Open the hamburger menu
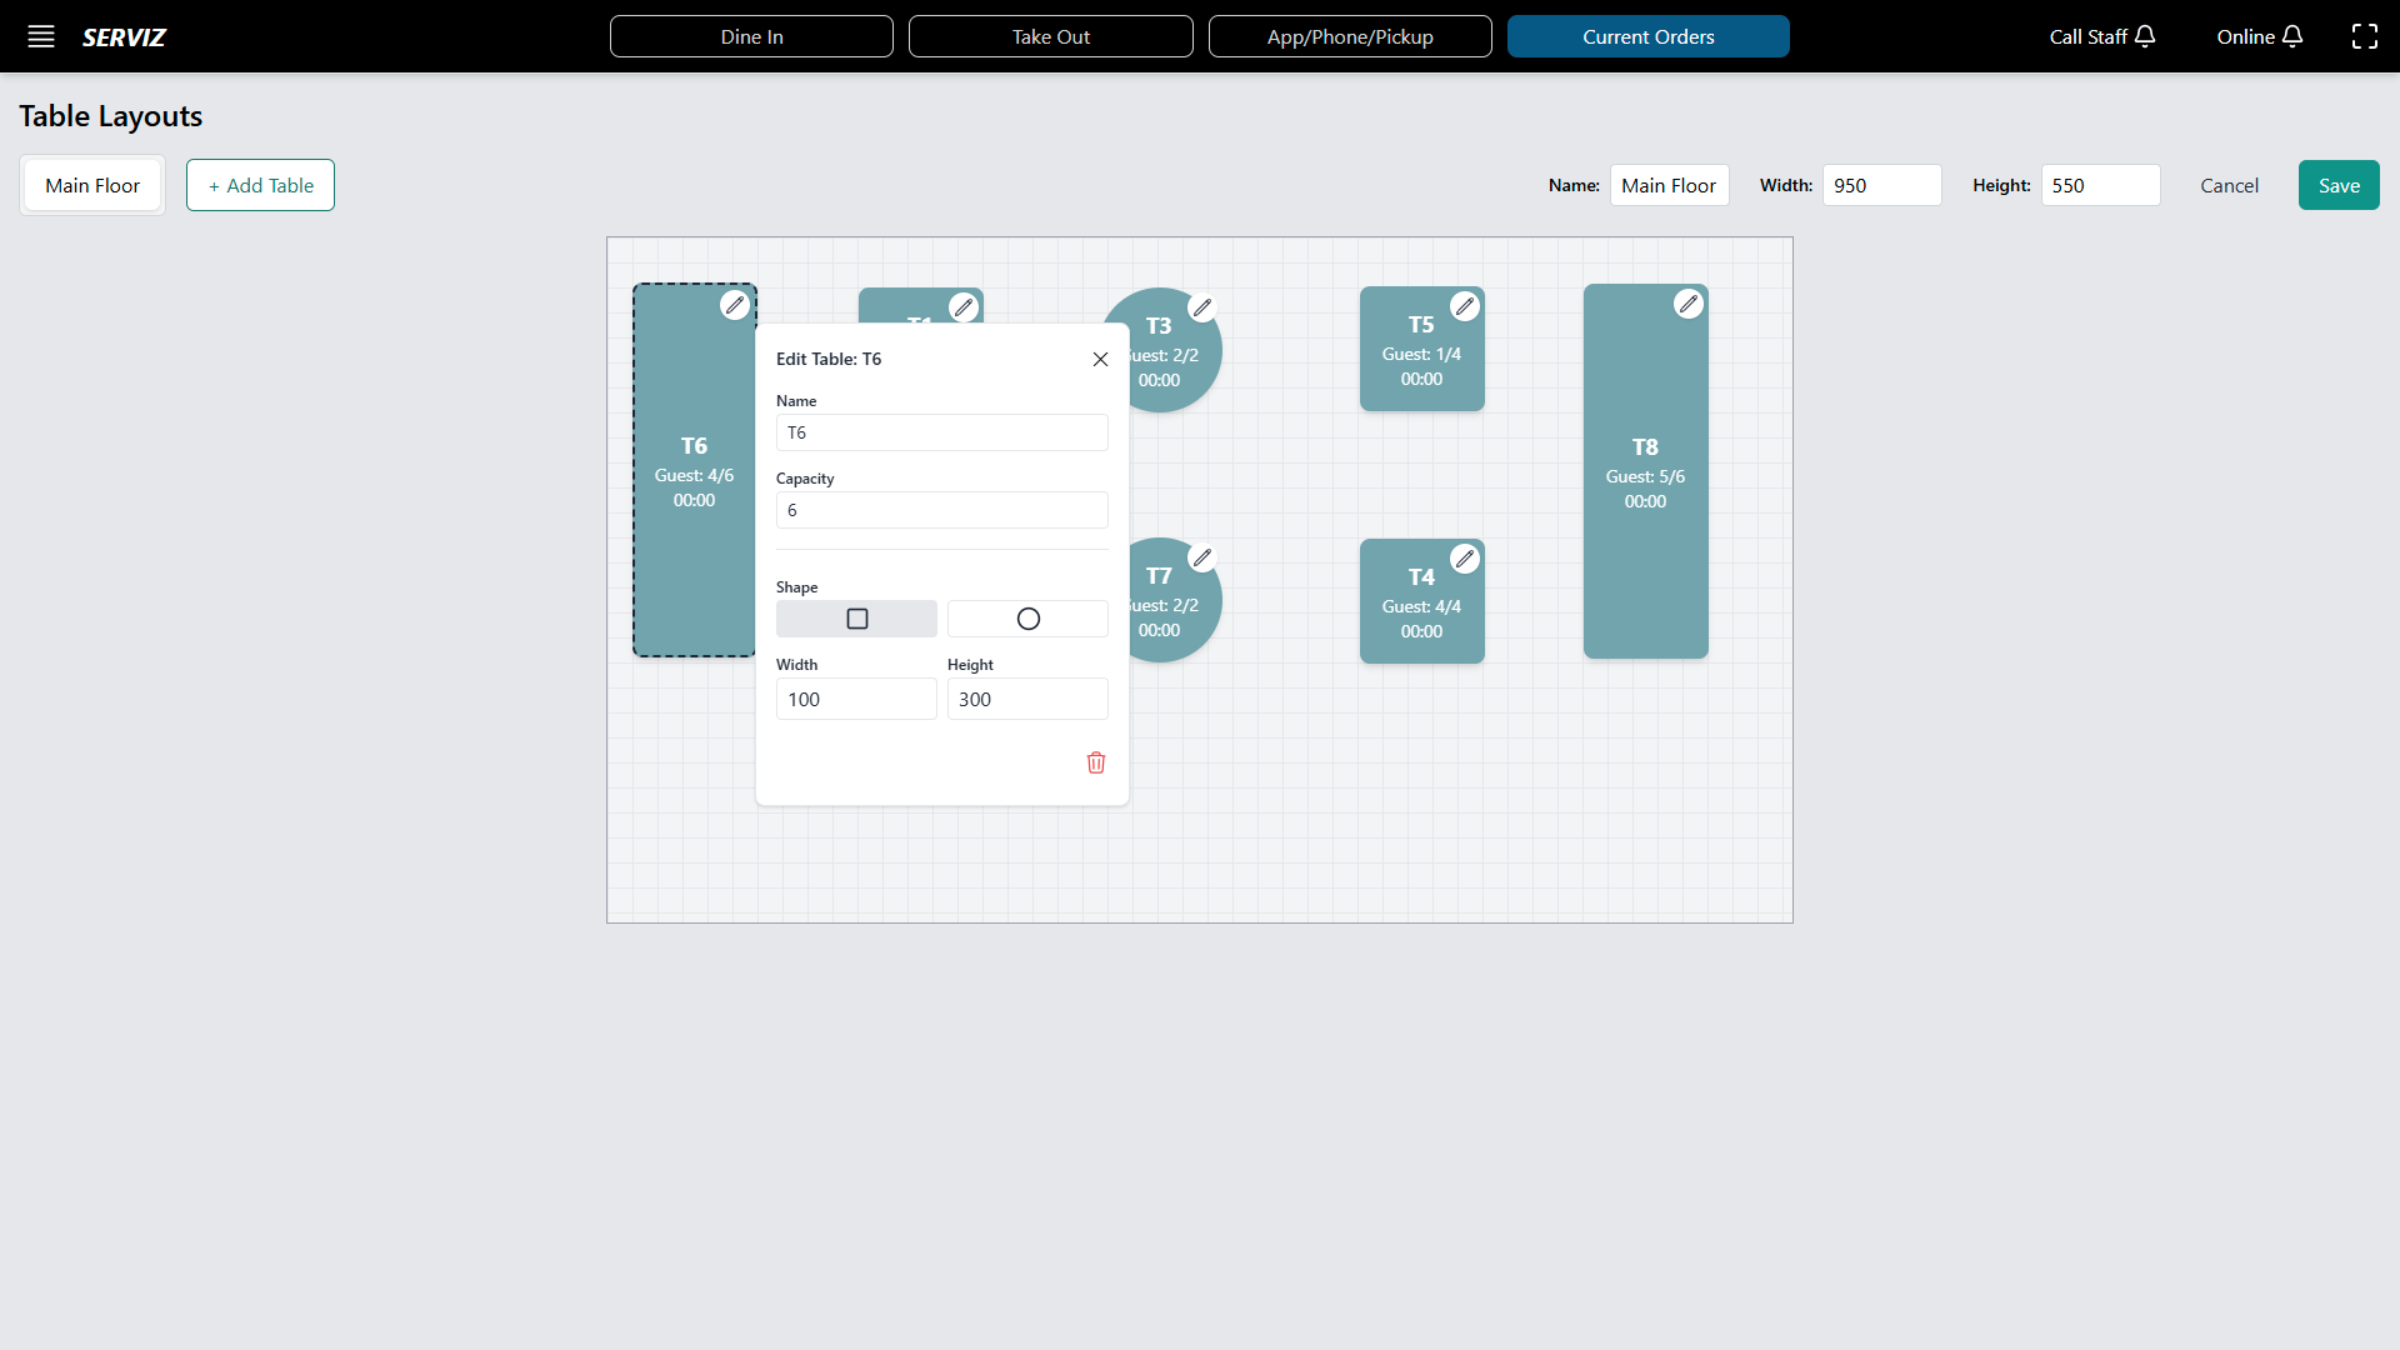Screen dimensions: 2400x1350 point(41,37)
